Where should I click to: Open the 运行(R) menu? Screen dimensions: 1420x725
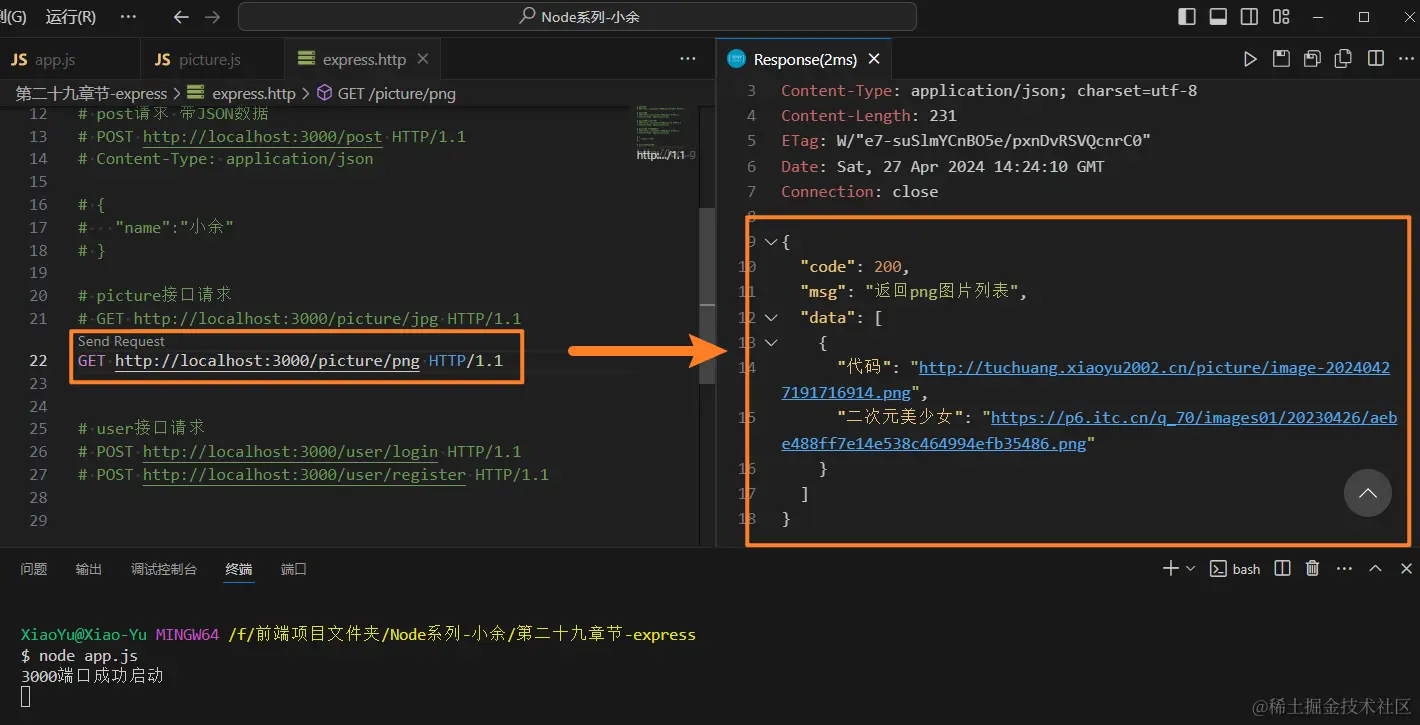71,17
